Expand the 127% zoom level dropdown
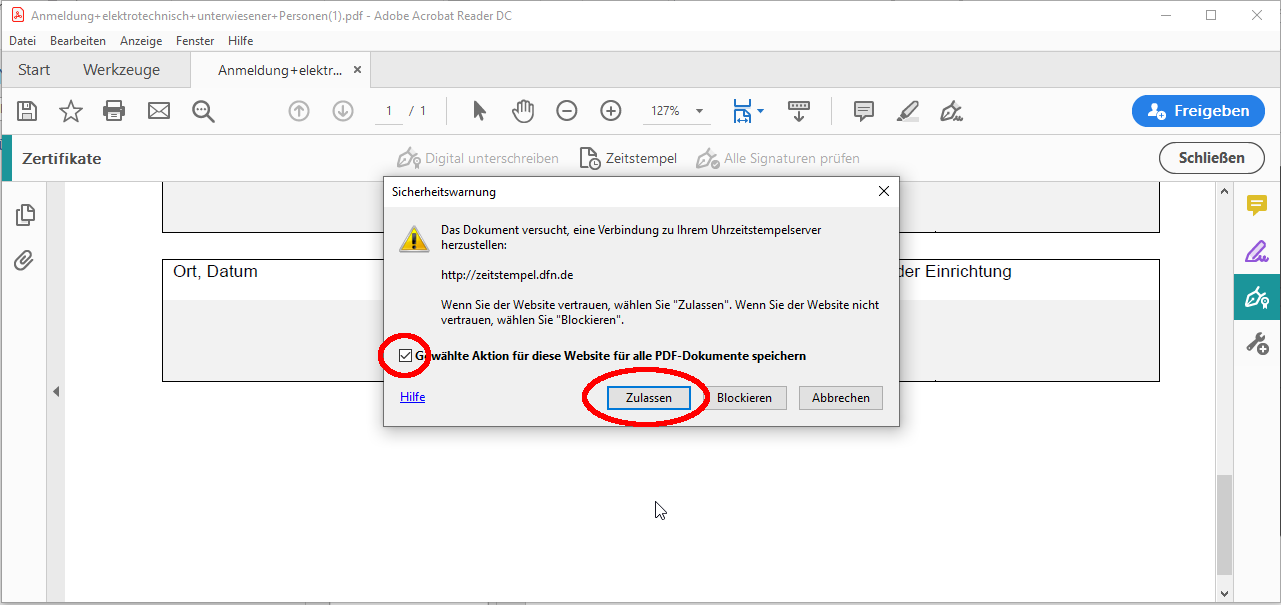 (699, 111)
